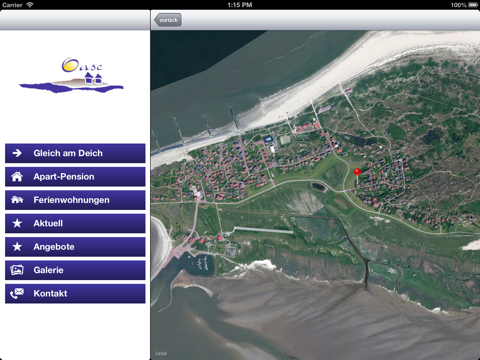
Task: Click the battery indicator in status bar
Action: pos(473,5)
